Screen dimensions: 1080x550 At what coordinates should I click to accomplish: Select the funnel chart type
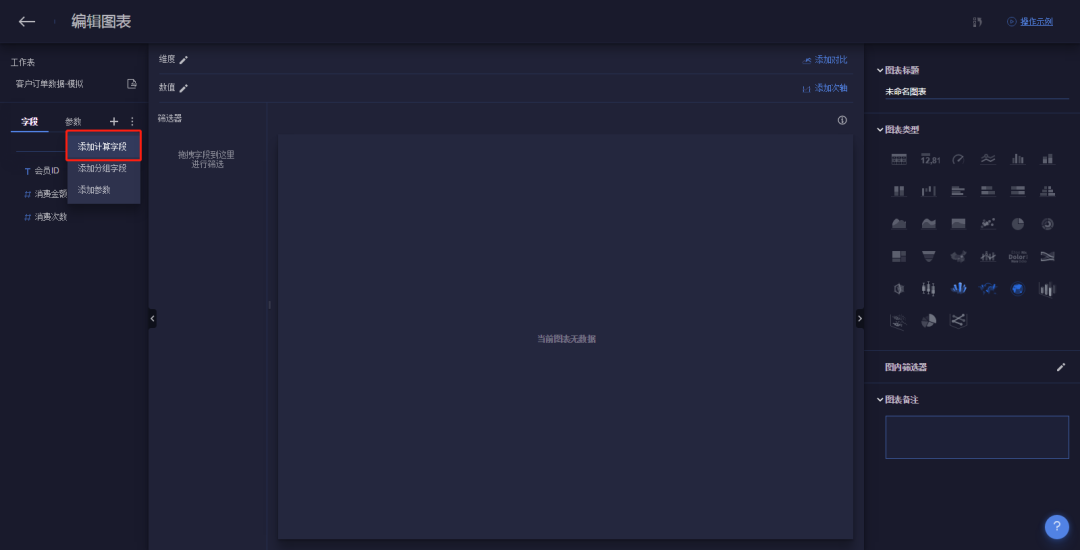click(929, 256)
